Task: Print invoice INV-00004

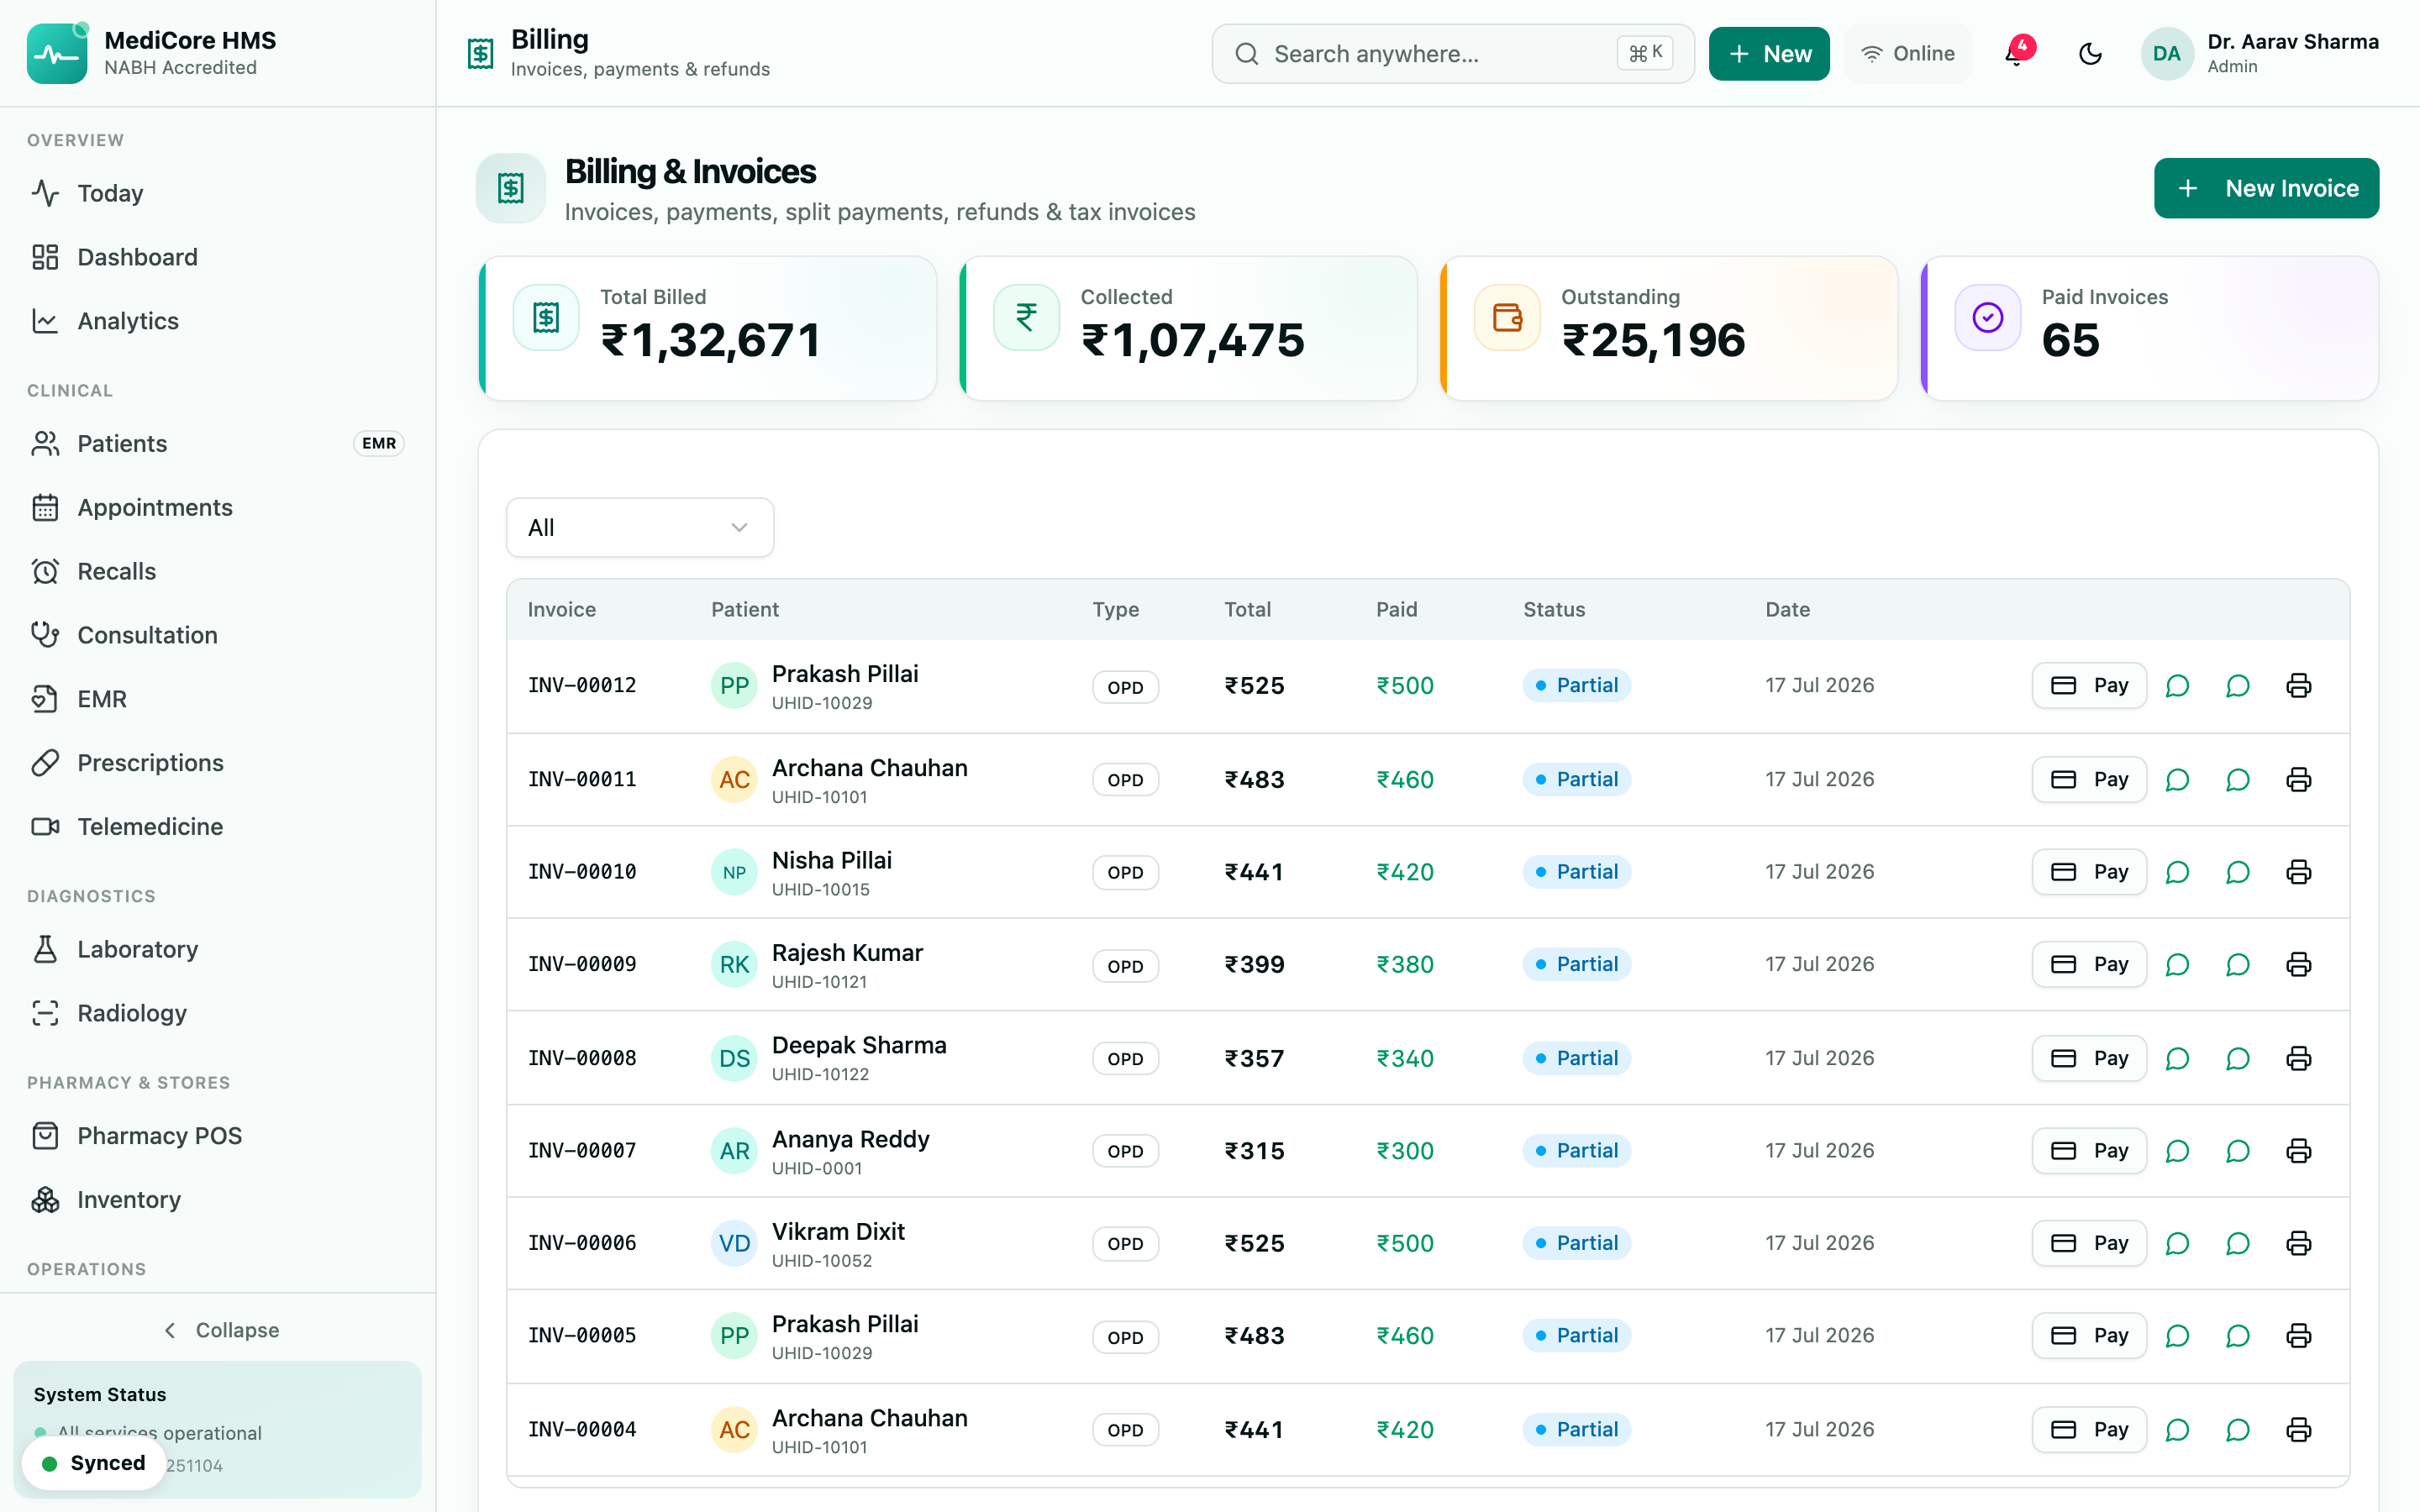Action: (2298, 1430)
